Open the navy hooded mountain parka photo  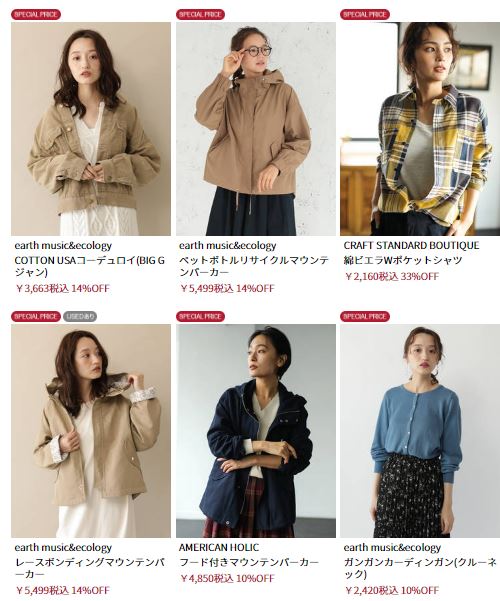tap(256, 431)
